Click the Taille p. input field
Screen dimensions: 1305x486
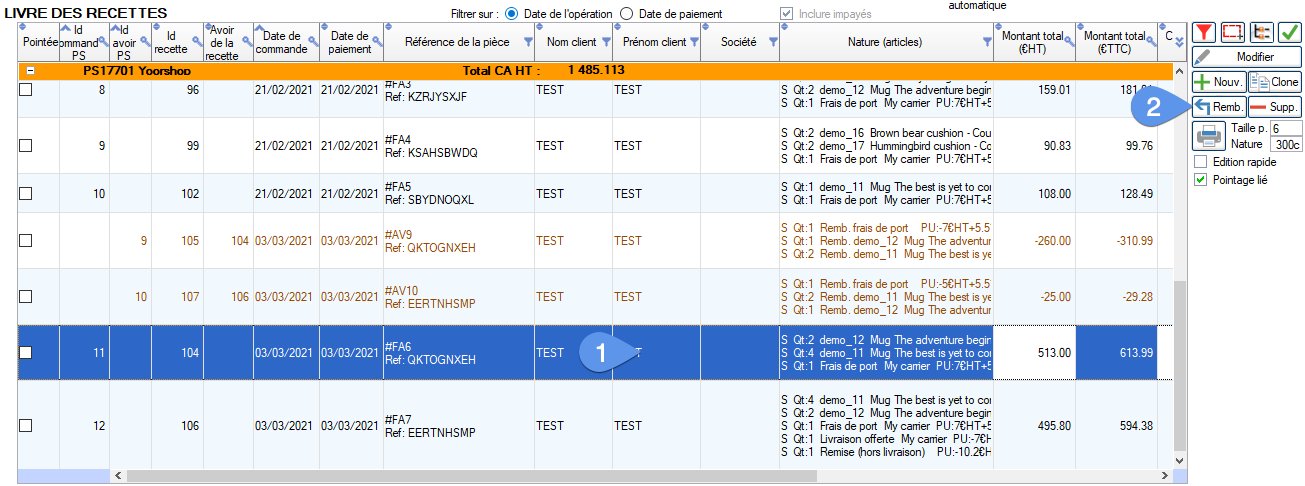click(1286, 128)
